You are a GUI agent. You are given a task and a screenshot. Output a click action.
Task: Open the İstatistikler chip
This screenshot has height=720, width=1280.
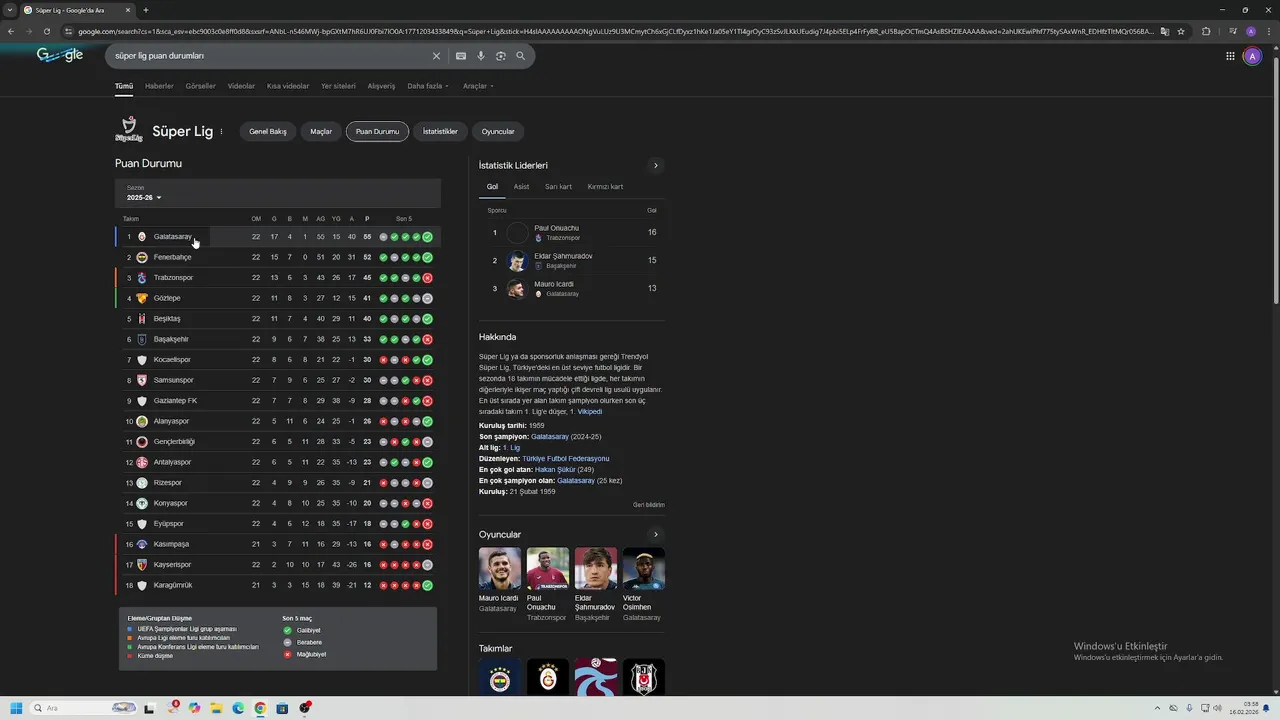pos(440,131)
